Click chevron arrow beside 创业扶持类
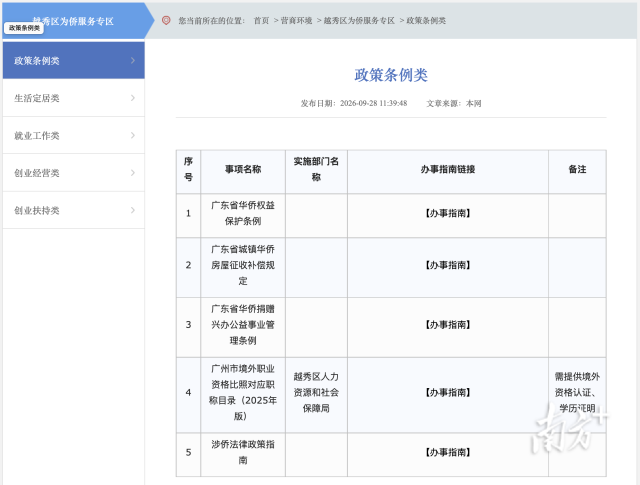 (x=133, y=210)
